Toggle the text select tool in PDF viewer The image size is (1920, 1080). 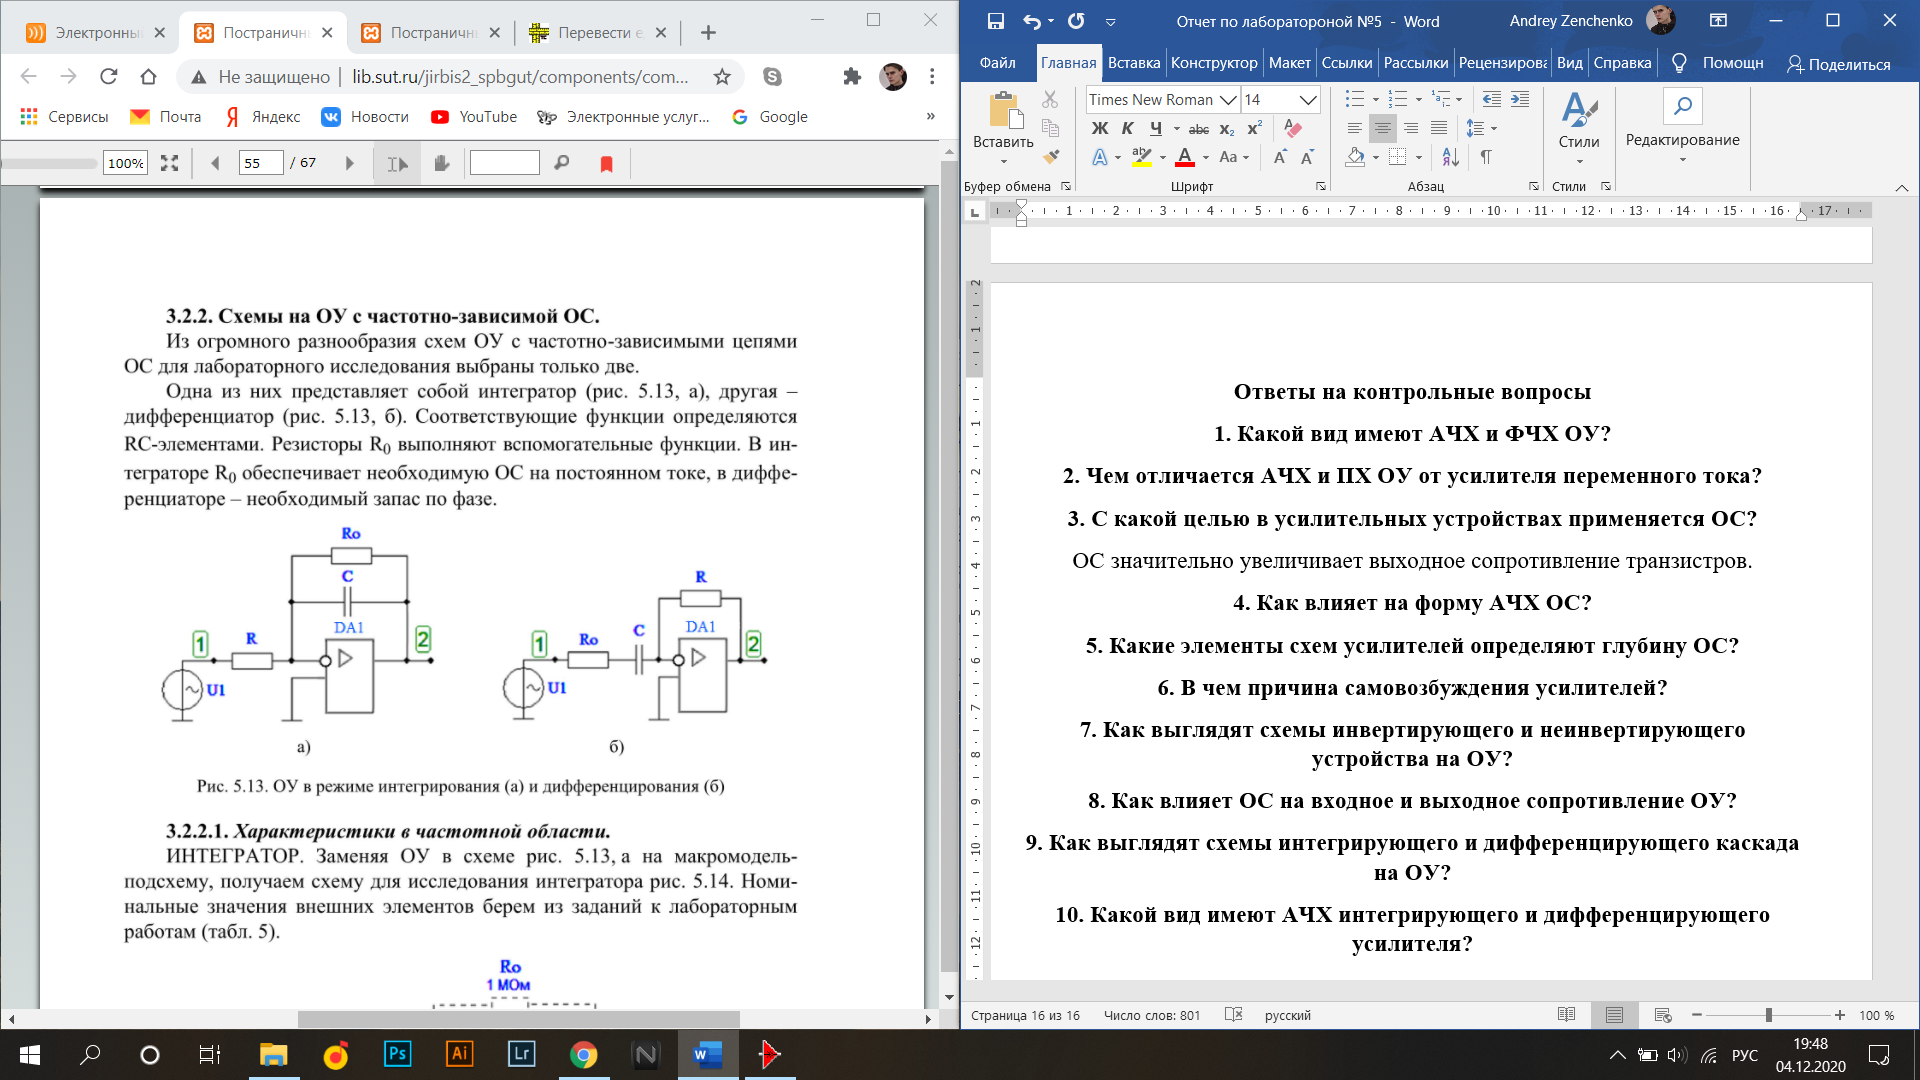click(397, 163)
